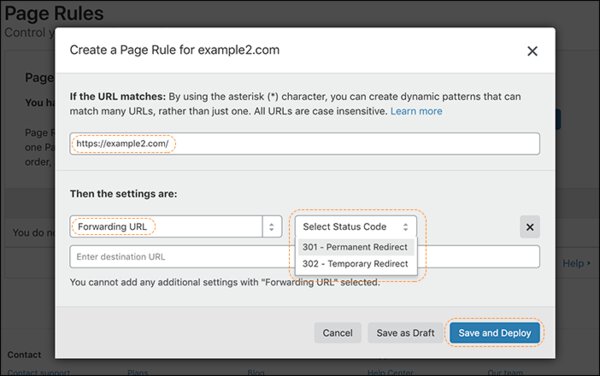Open the Help link in background page
The height and width of the screenshot is (376, 600).
click(576, 263)
